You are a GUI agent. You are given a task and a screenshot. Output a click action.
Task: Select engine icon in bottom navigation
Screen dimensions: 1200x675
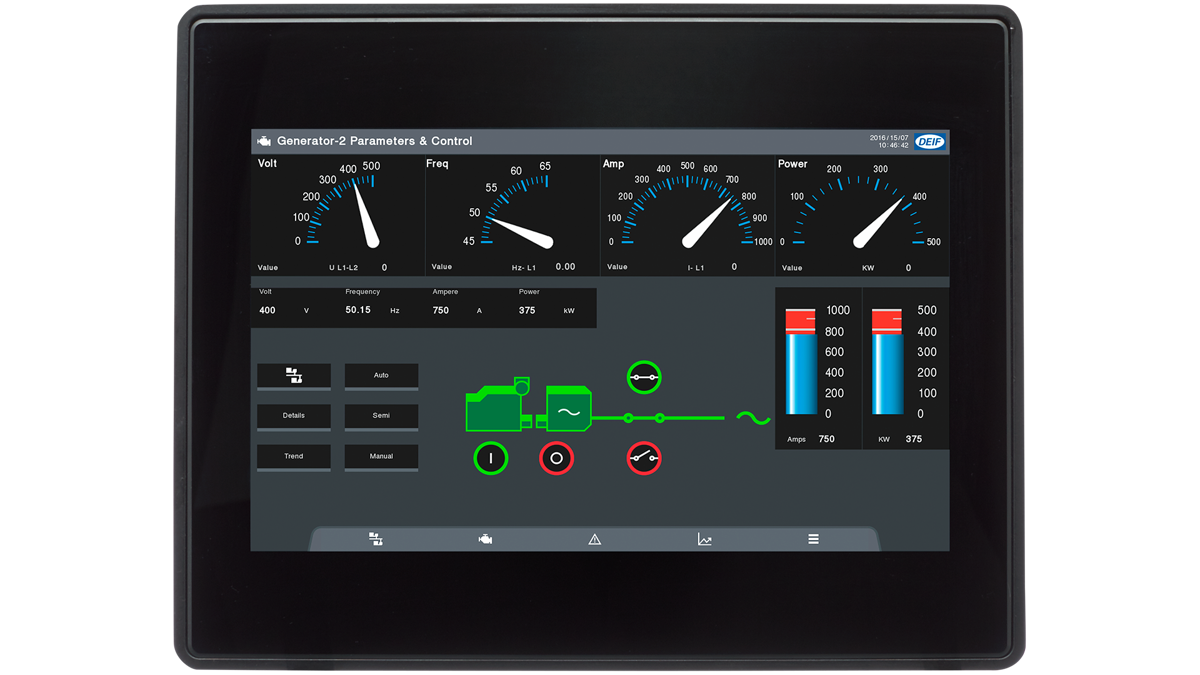(485, 539)
